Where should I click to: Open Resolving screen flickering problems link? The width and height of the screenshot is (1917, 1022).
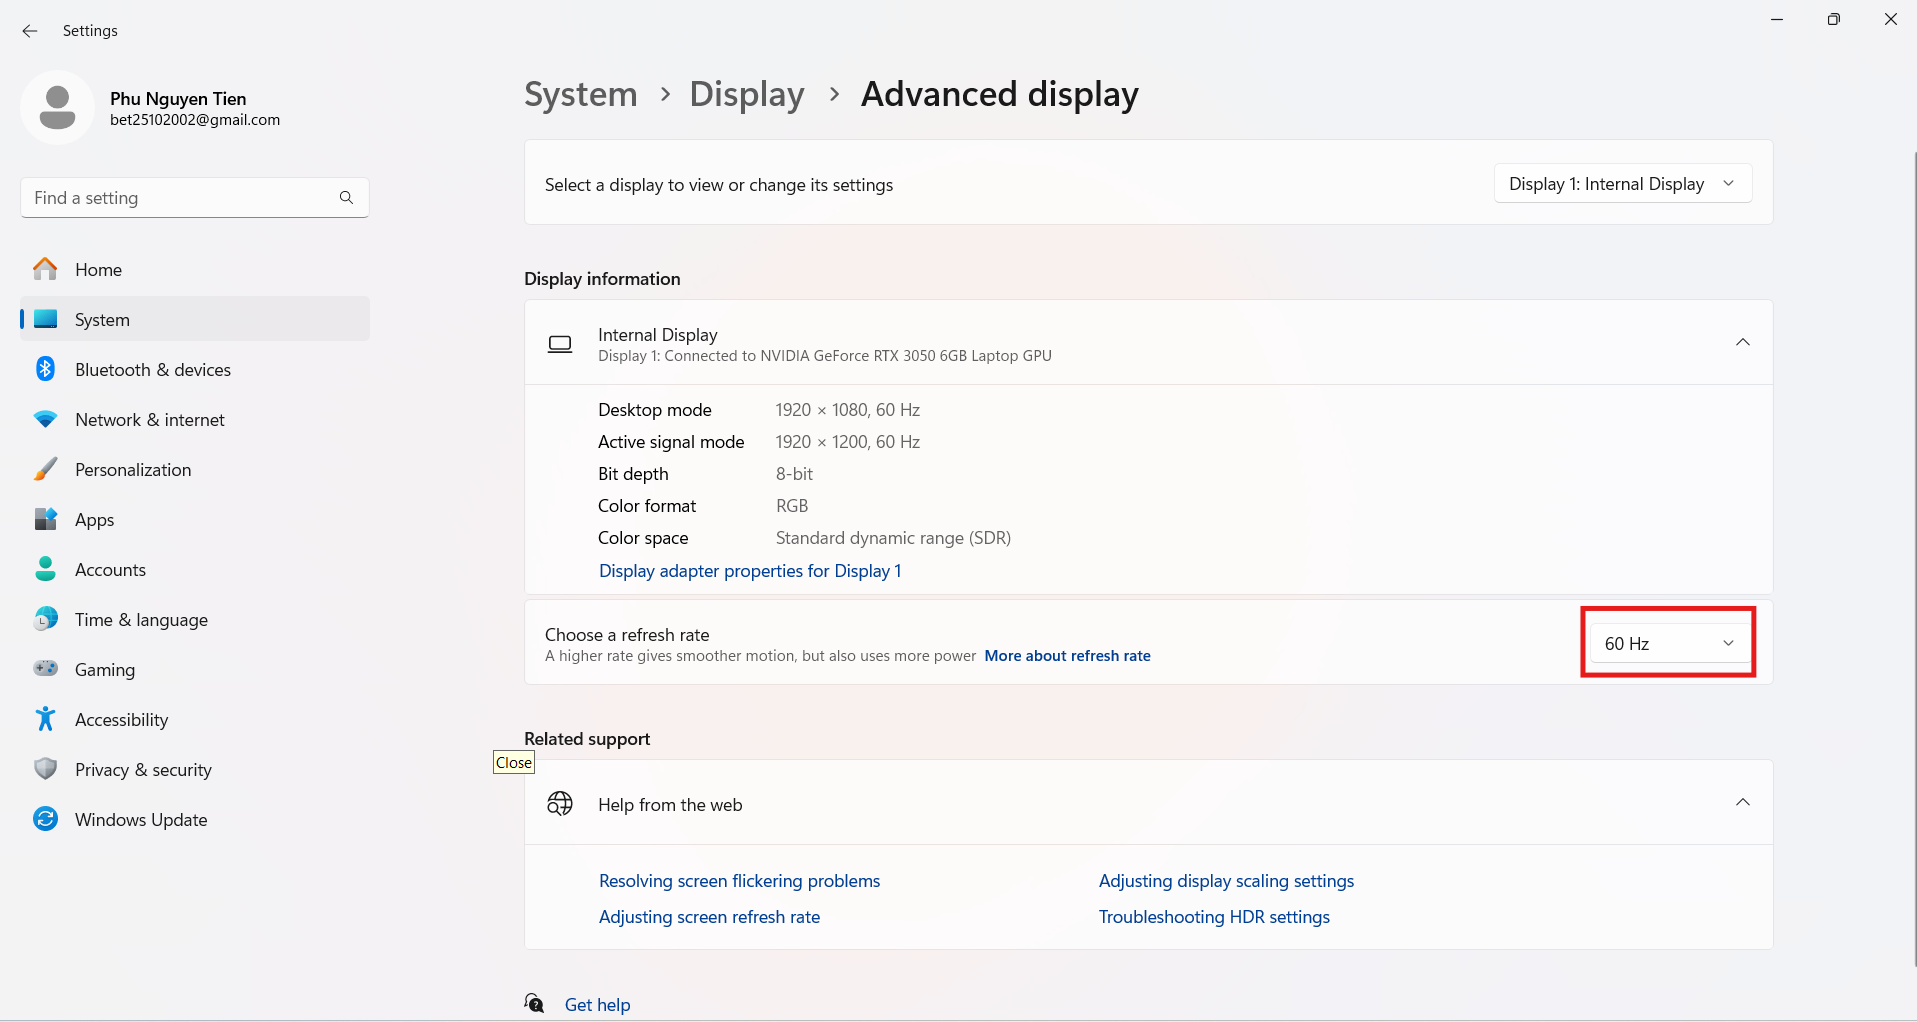pos(739,881)
